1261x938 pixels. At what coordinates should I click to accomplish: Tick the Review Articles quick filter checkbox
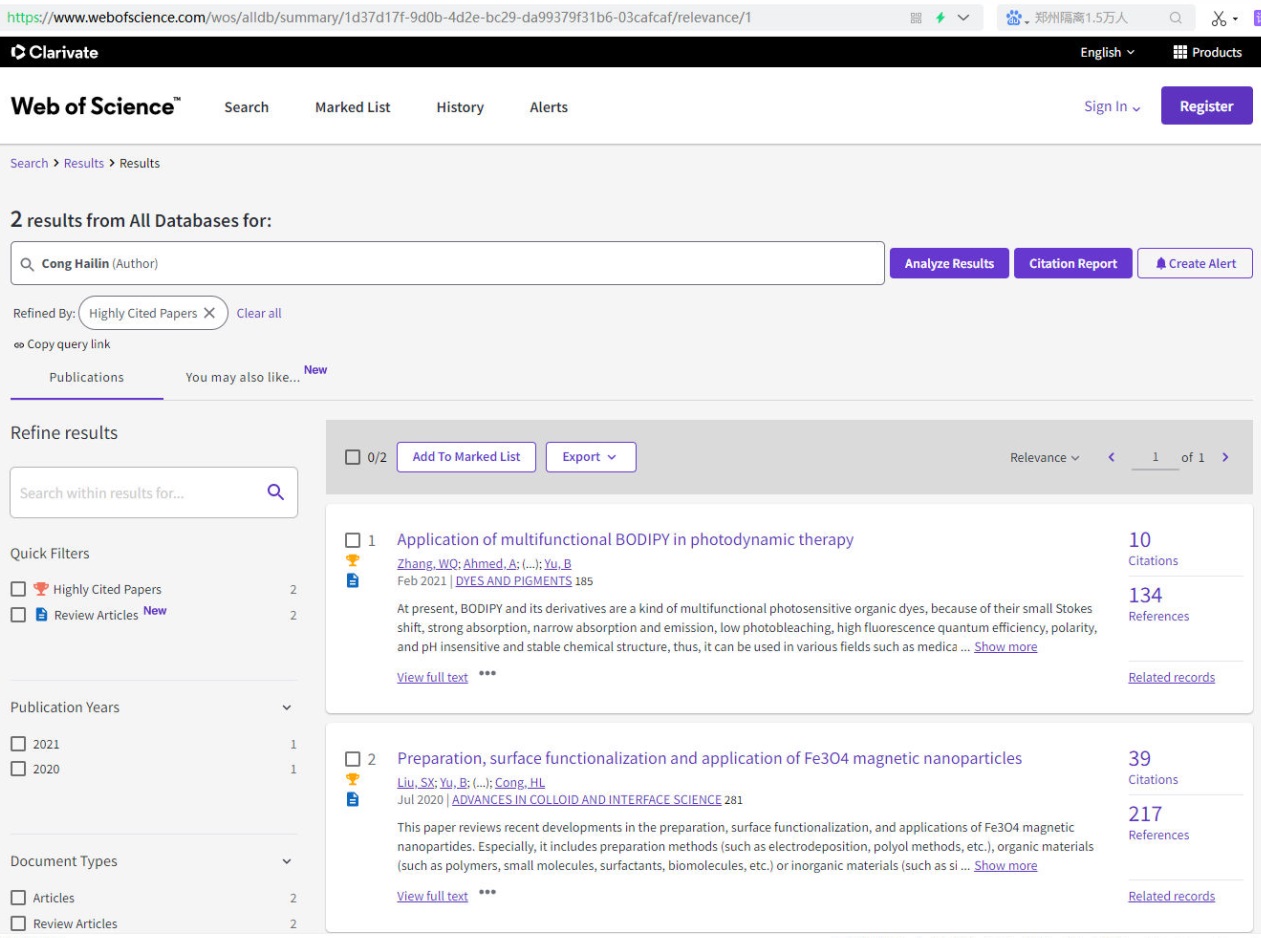17,615
